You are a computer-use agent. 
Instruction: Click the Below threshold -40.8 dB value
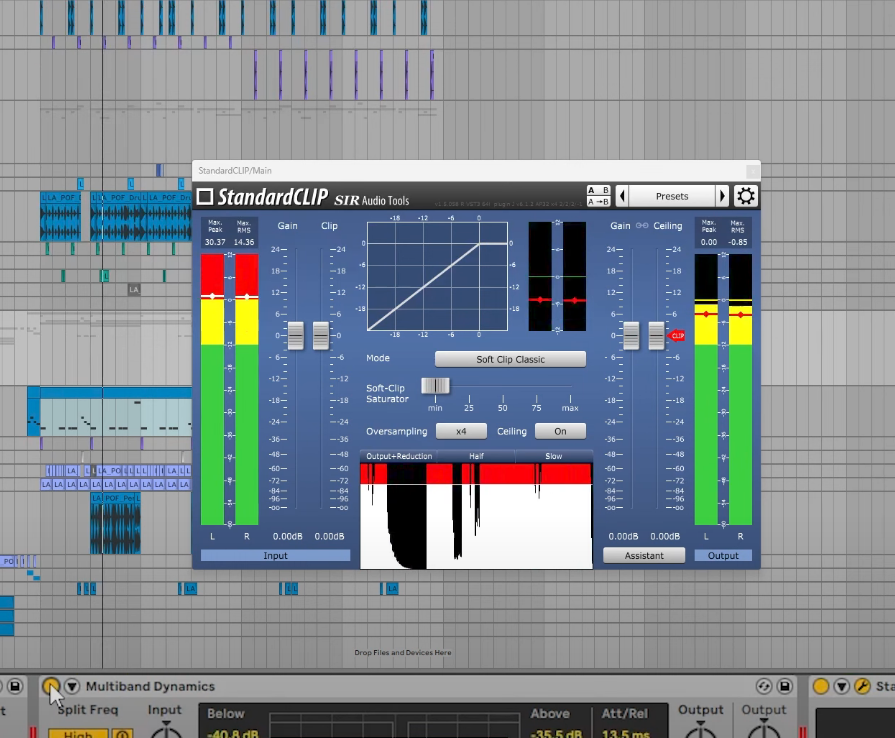tap(233, 734)
